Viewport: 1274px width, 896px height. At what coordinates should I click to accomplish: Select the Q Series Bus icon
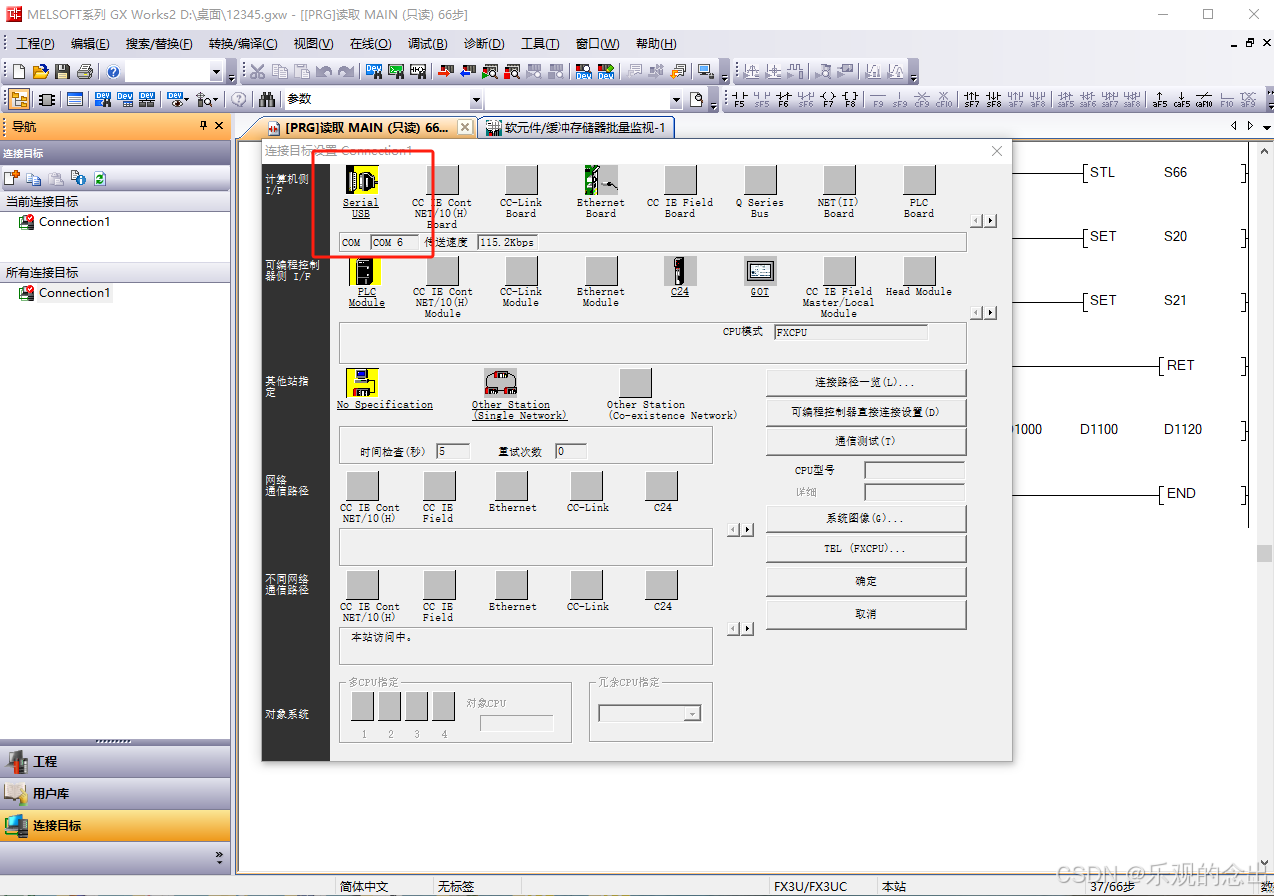click(x=760, y=181)
